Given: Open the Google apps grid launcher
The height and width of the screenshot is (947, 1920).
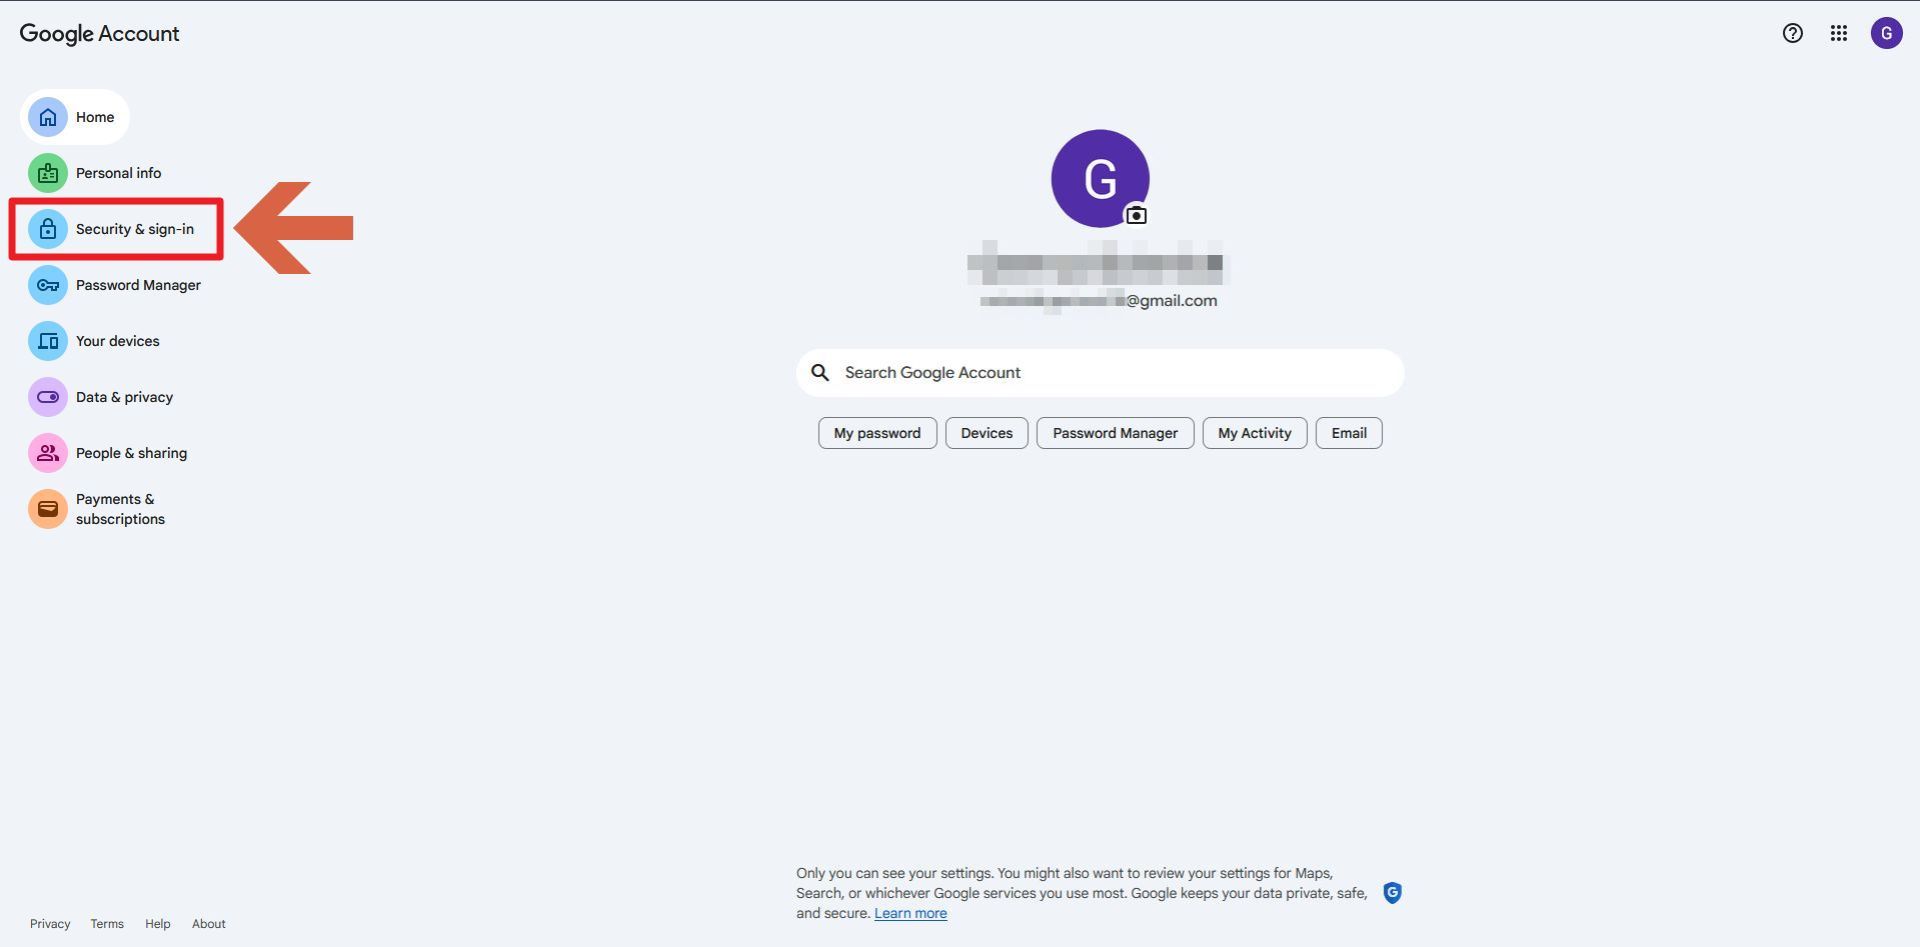Looking at the screenshot, I should [1838, 33].
